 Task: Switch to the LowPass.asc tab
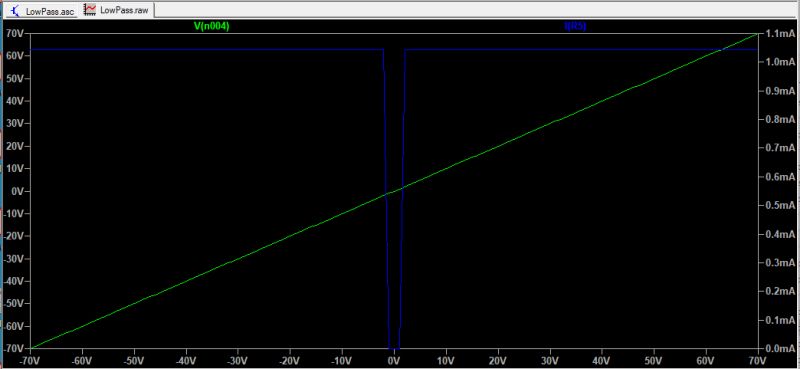[42, 10]
